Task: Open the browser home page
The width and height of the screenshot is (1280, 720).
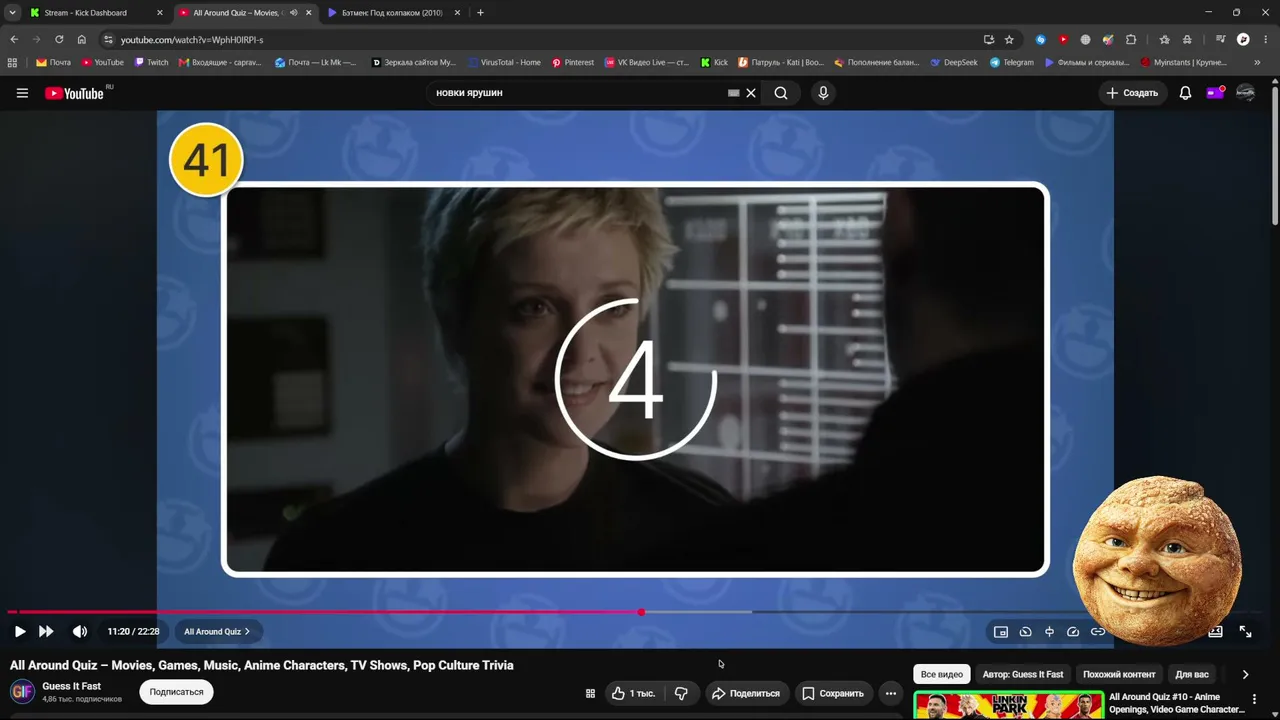Action: coord(82,39)
